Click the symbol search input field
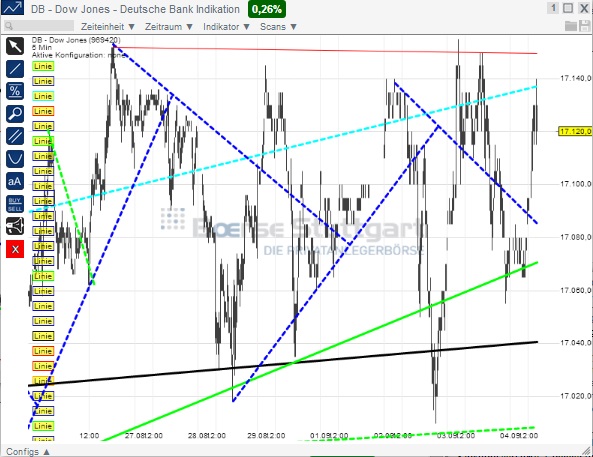The width and height of the screenshot is (593, 457). coord(39,26)
